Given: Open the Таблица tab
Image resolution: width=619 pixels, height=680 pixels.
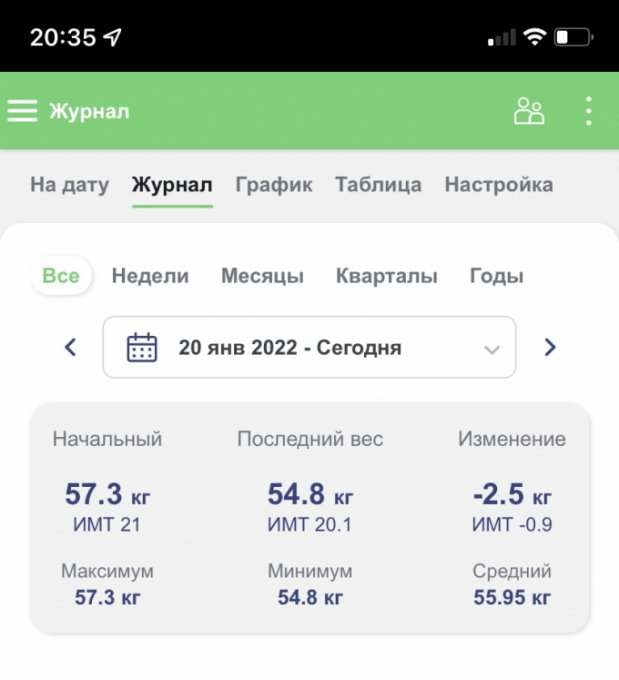Looking at the screenshot, I should [x=378, y=185].
